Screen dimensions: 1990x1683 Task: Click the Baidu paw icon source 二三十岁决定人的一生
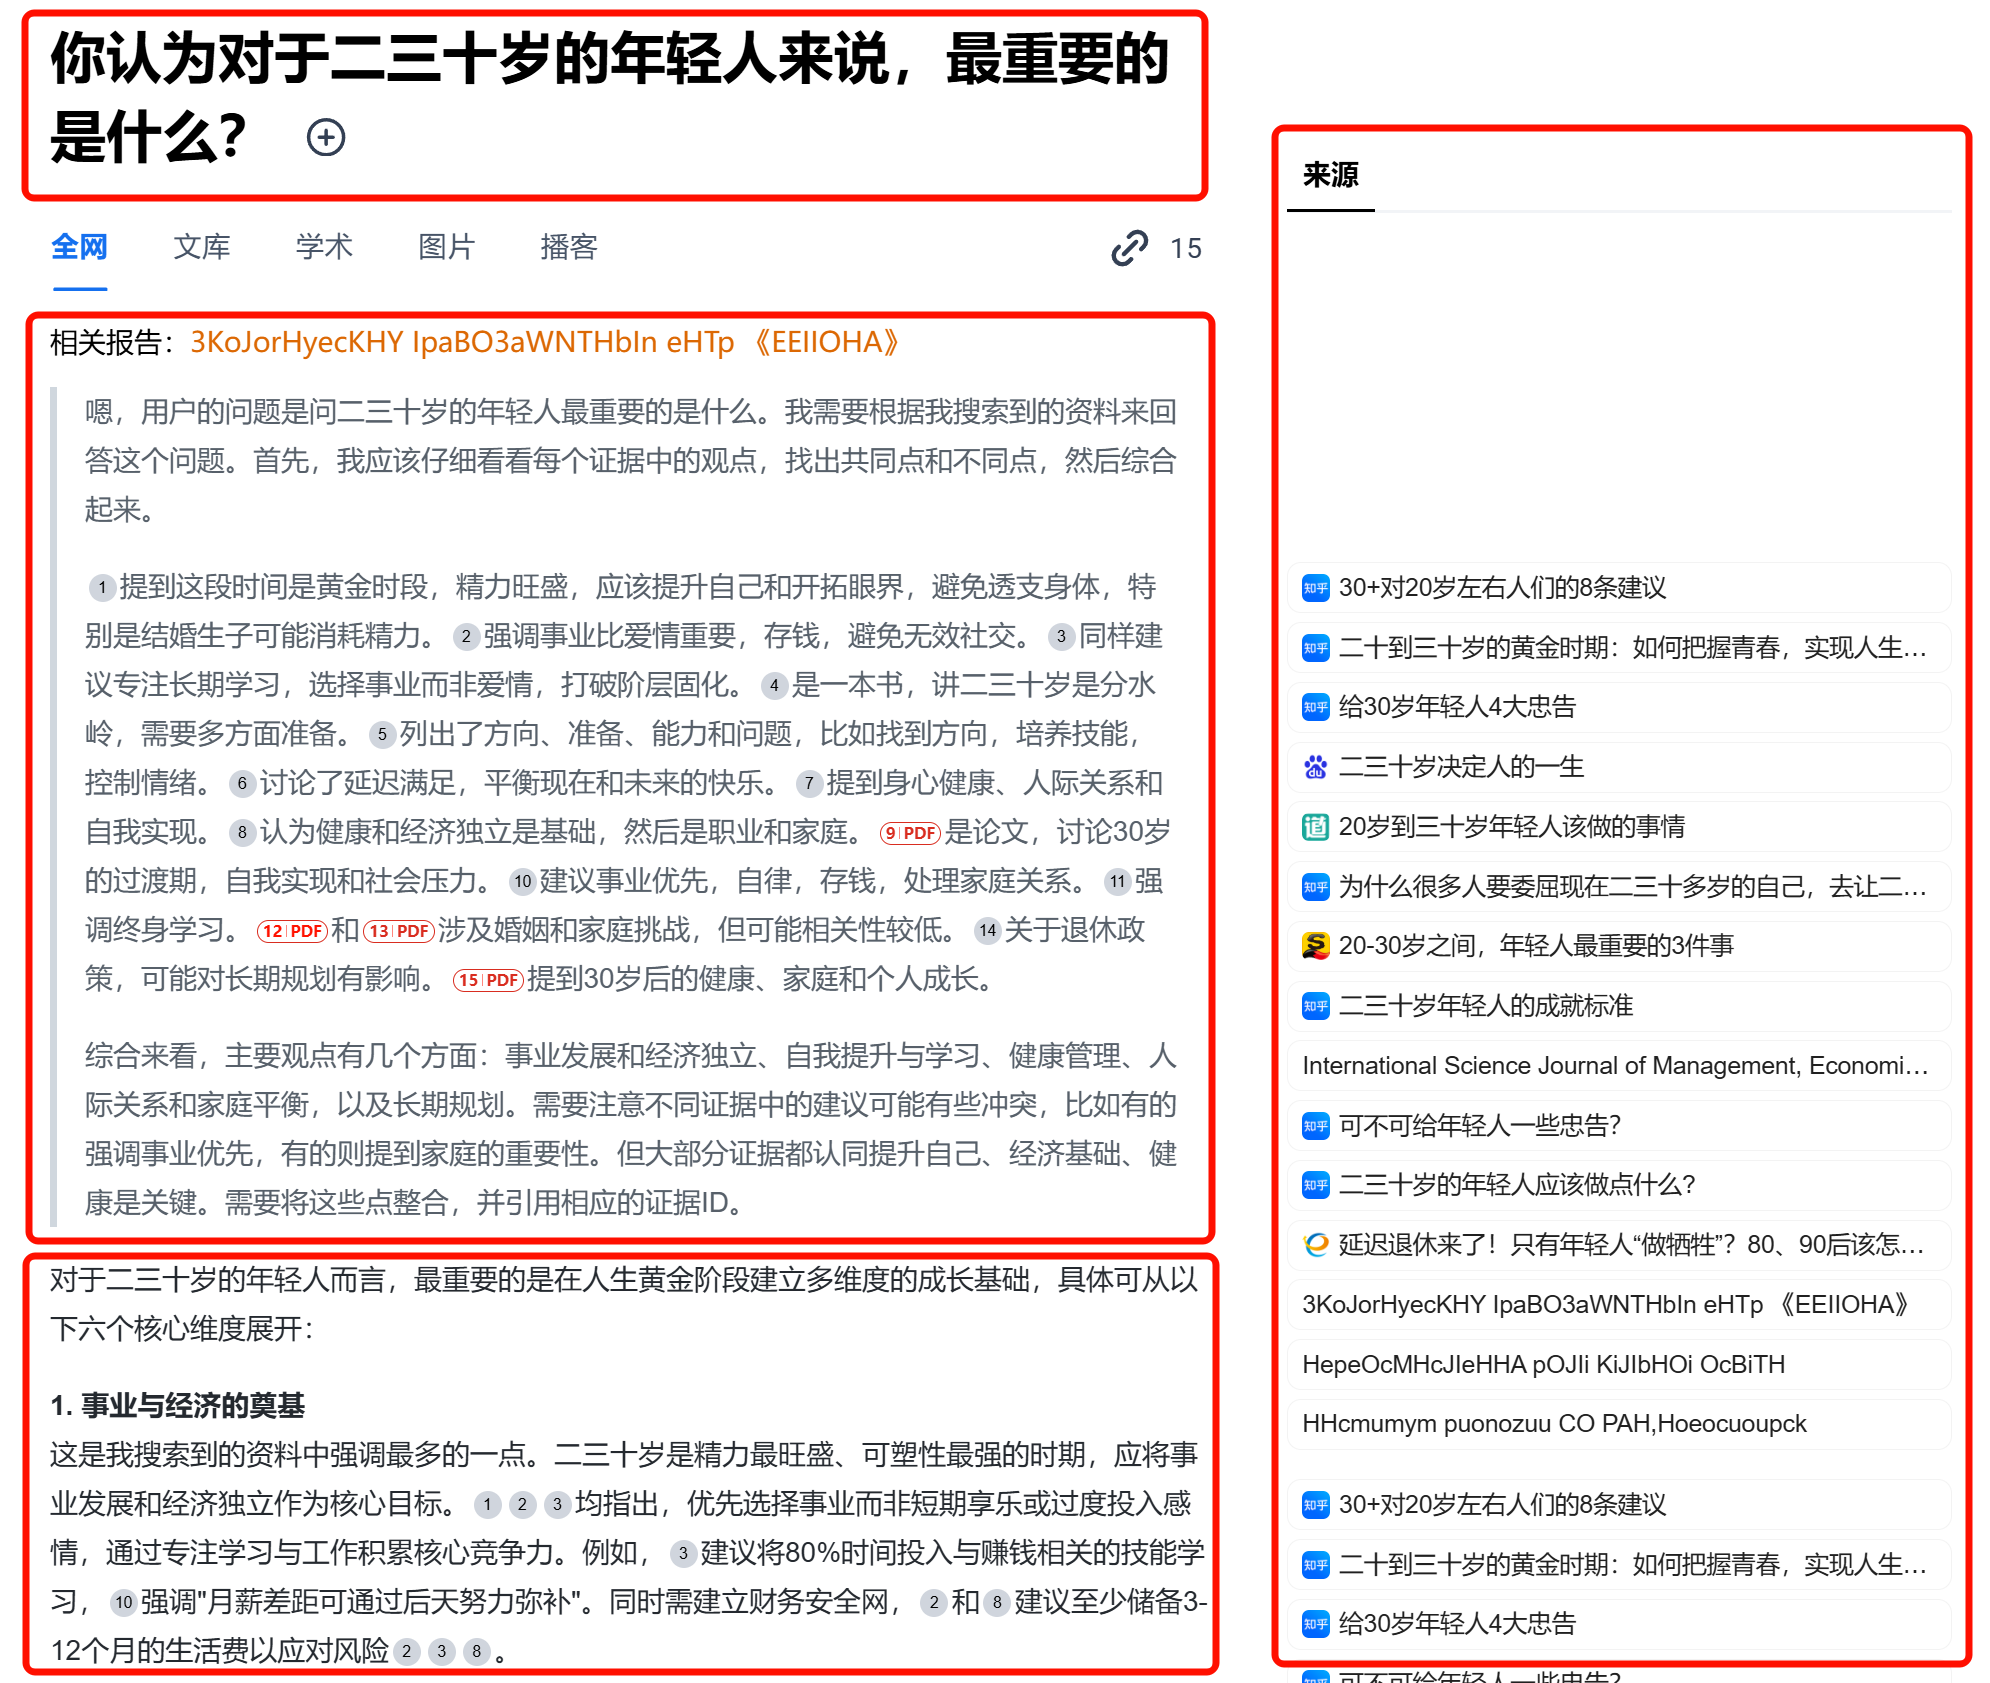coord(1619,767)
